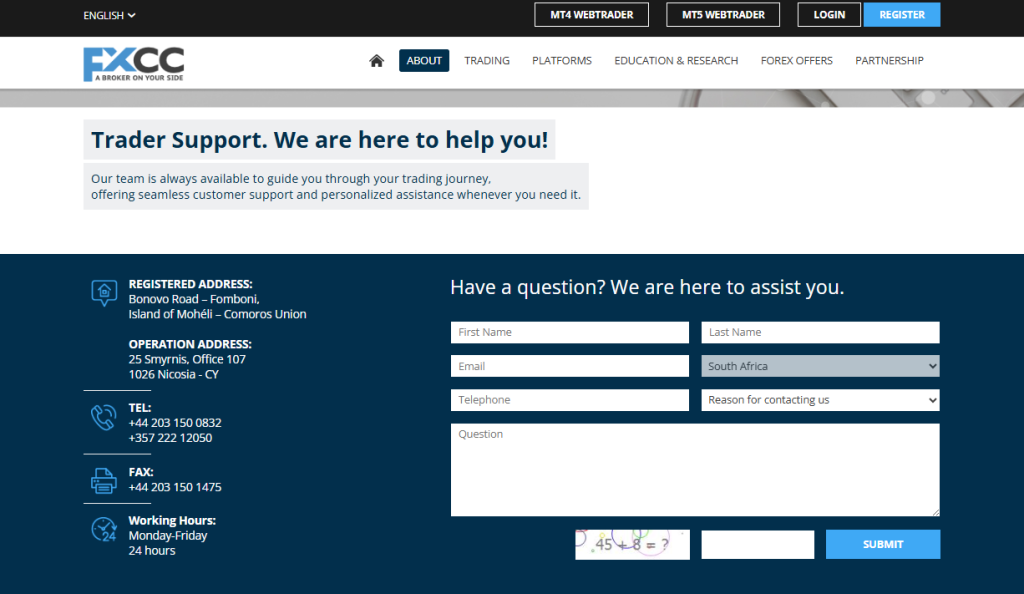
Task: Open the PARTNERSHIP page
Action: [889, 60]
